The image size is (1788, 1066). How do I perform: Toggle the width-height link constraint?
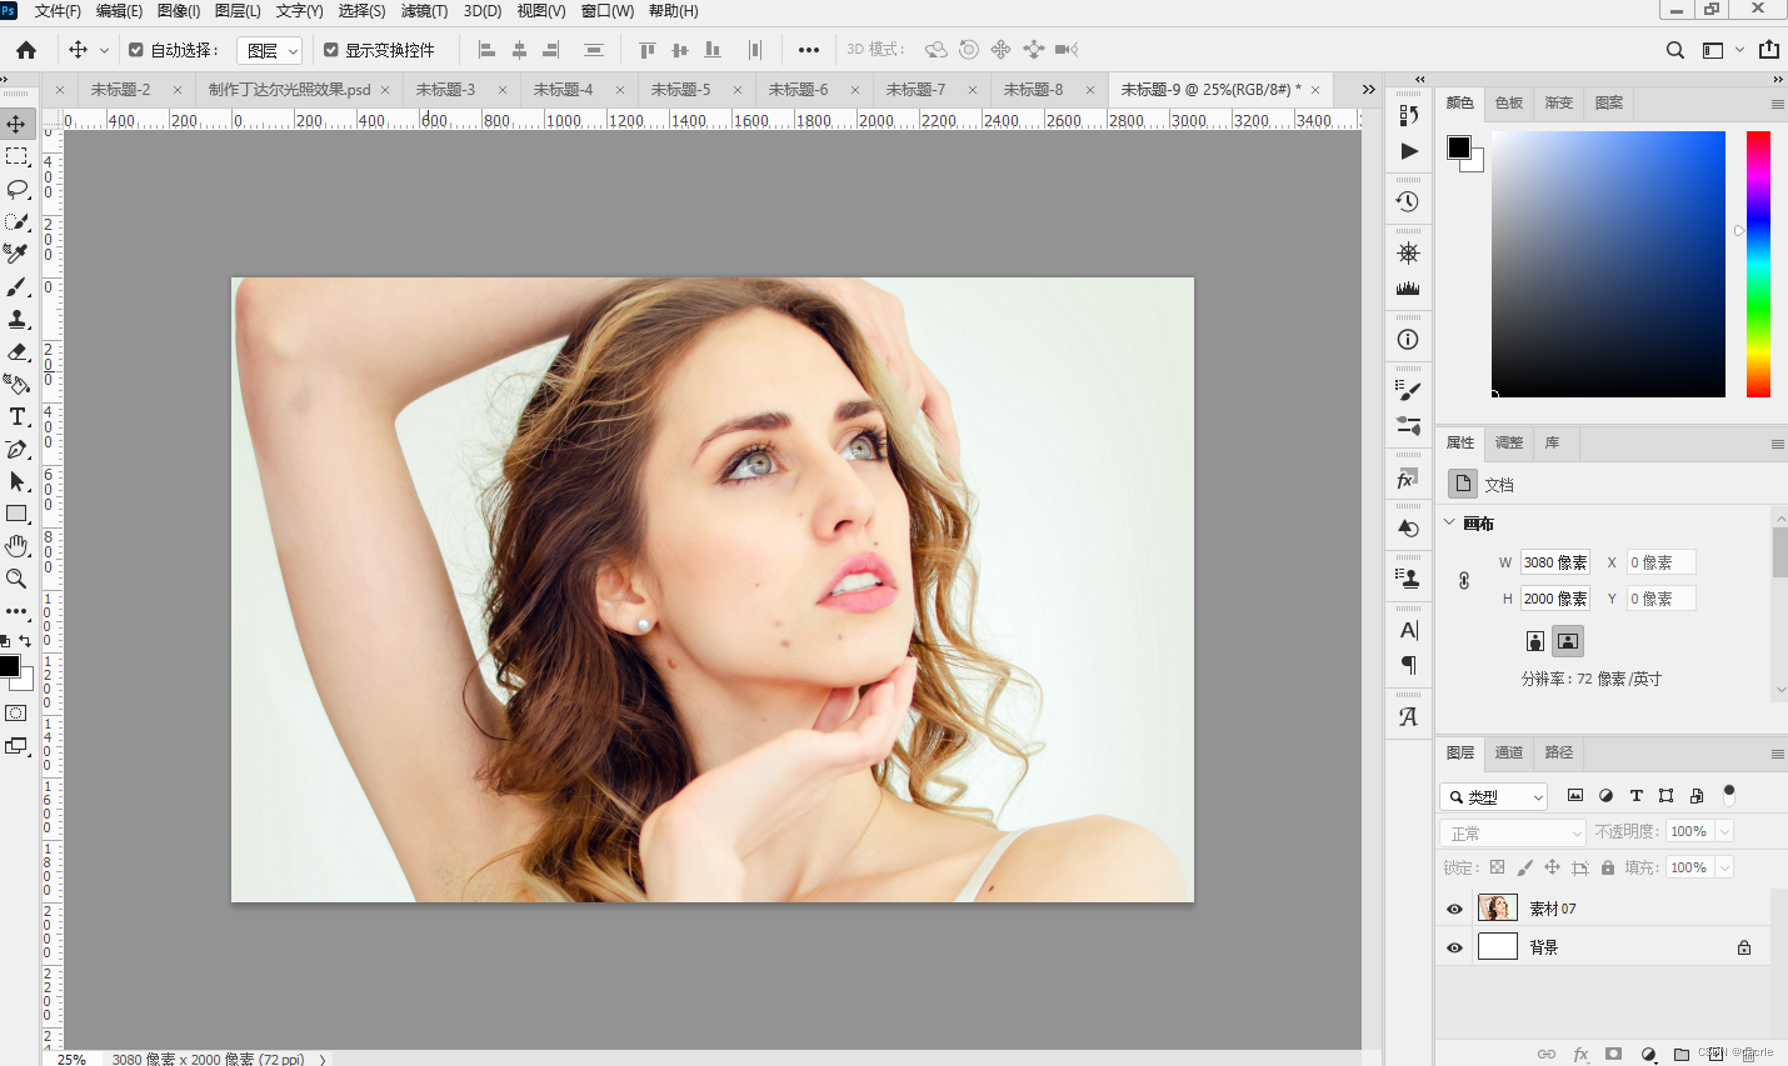[x=1464, y=581]
